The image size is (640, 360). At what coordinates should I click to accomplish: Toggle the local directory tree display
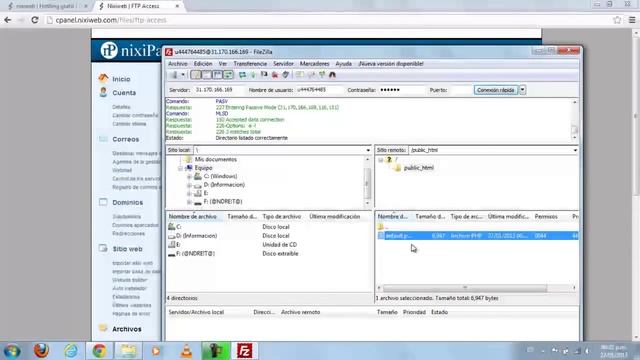[207, 75]
